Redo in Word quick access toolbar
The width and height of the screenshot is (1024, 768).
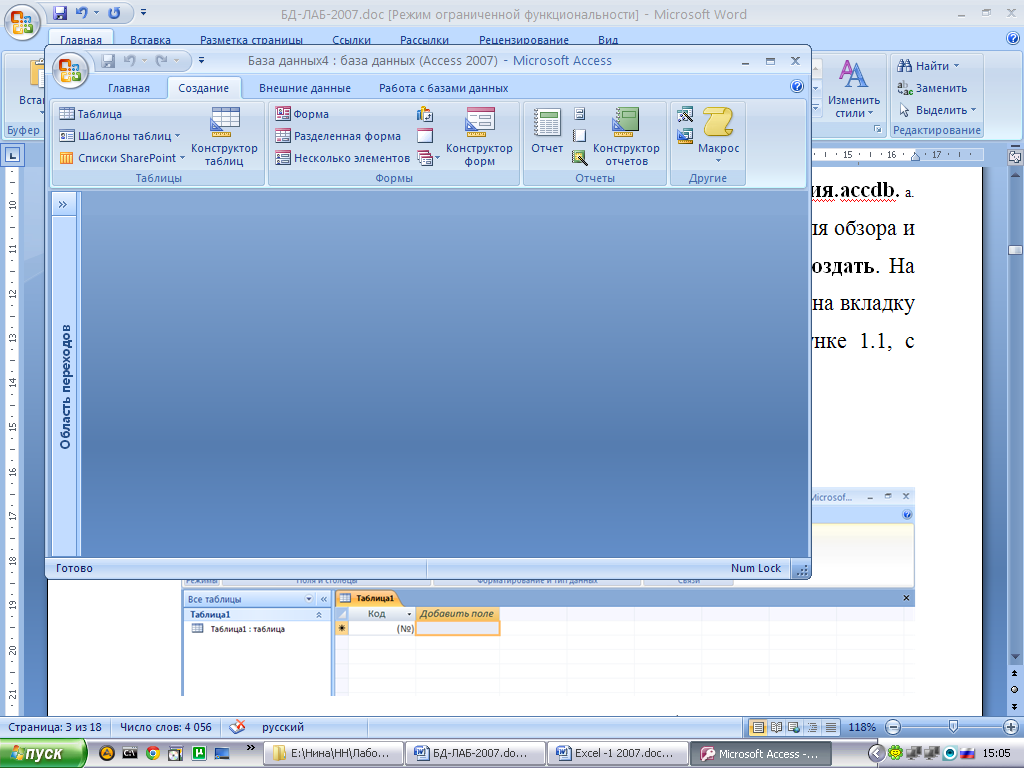(114, 12)
